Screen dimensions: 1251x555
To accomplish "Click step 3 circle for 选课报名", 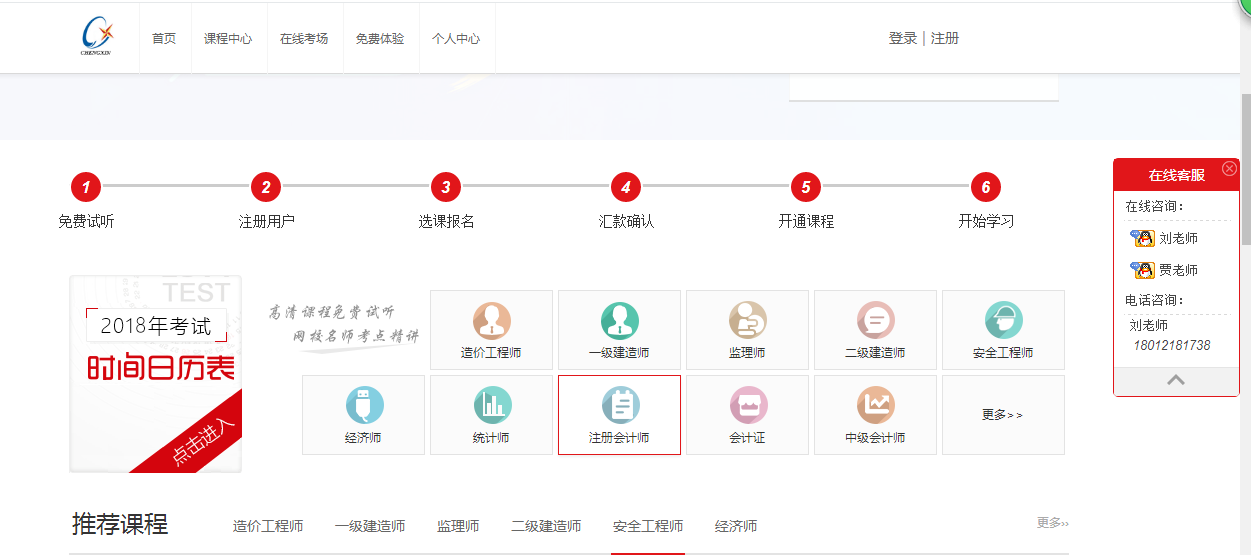I will (446, 187).
